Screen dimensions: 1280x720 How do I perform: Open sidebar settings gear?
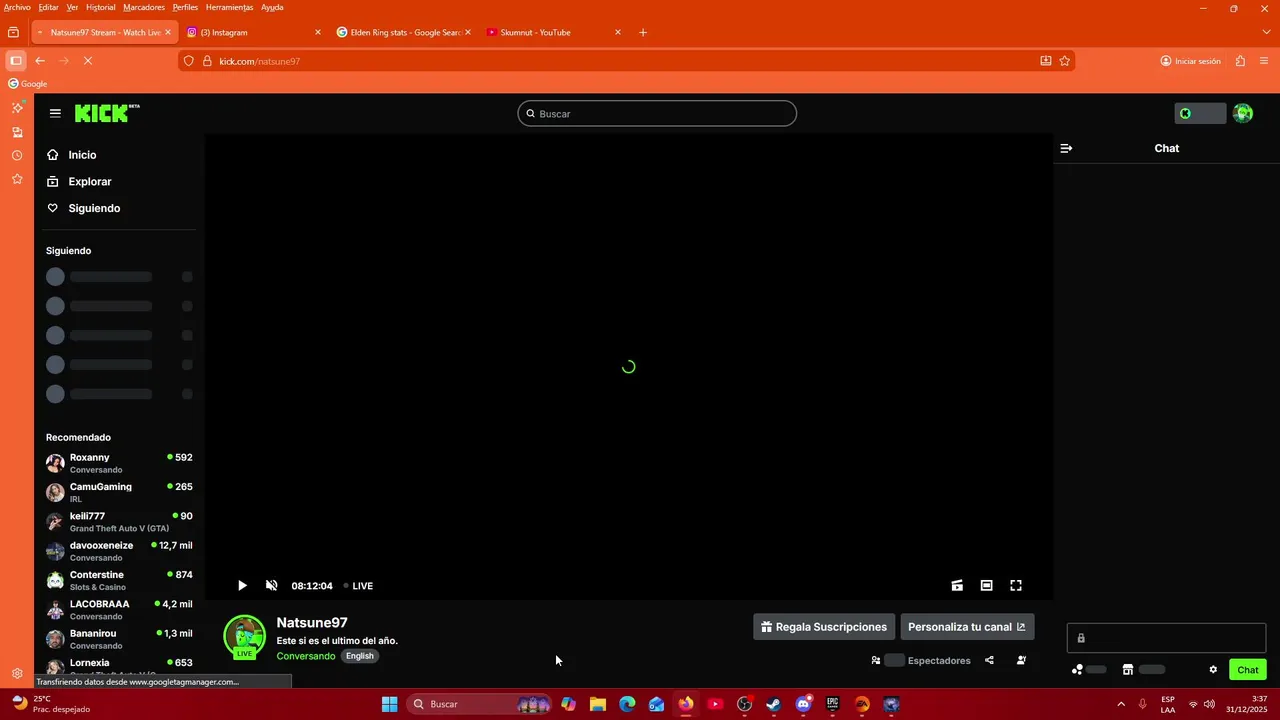coord(17,674)
